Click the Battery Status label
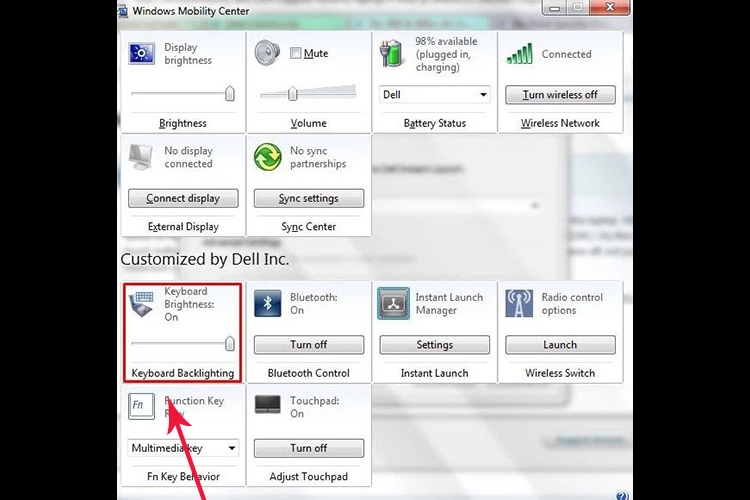 [x=434, y=123]
